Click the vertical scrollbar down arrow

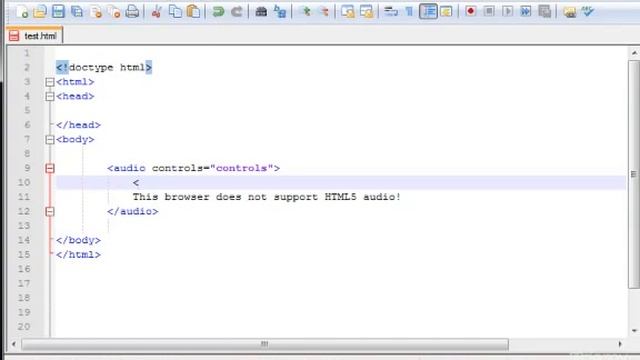tap(634, 331)
